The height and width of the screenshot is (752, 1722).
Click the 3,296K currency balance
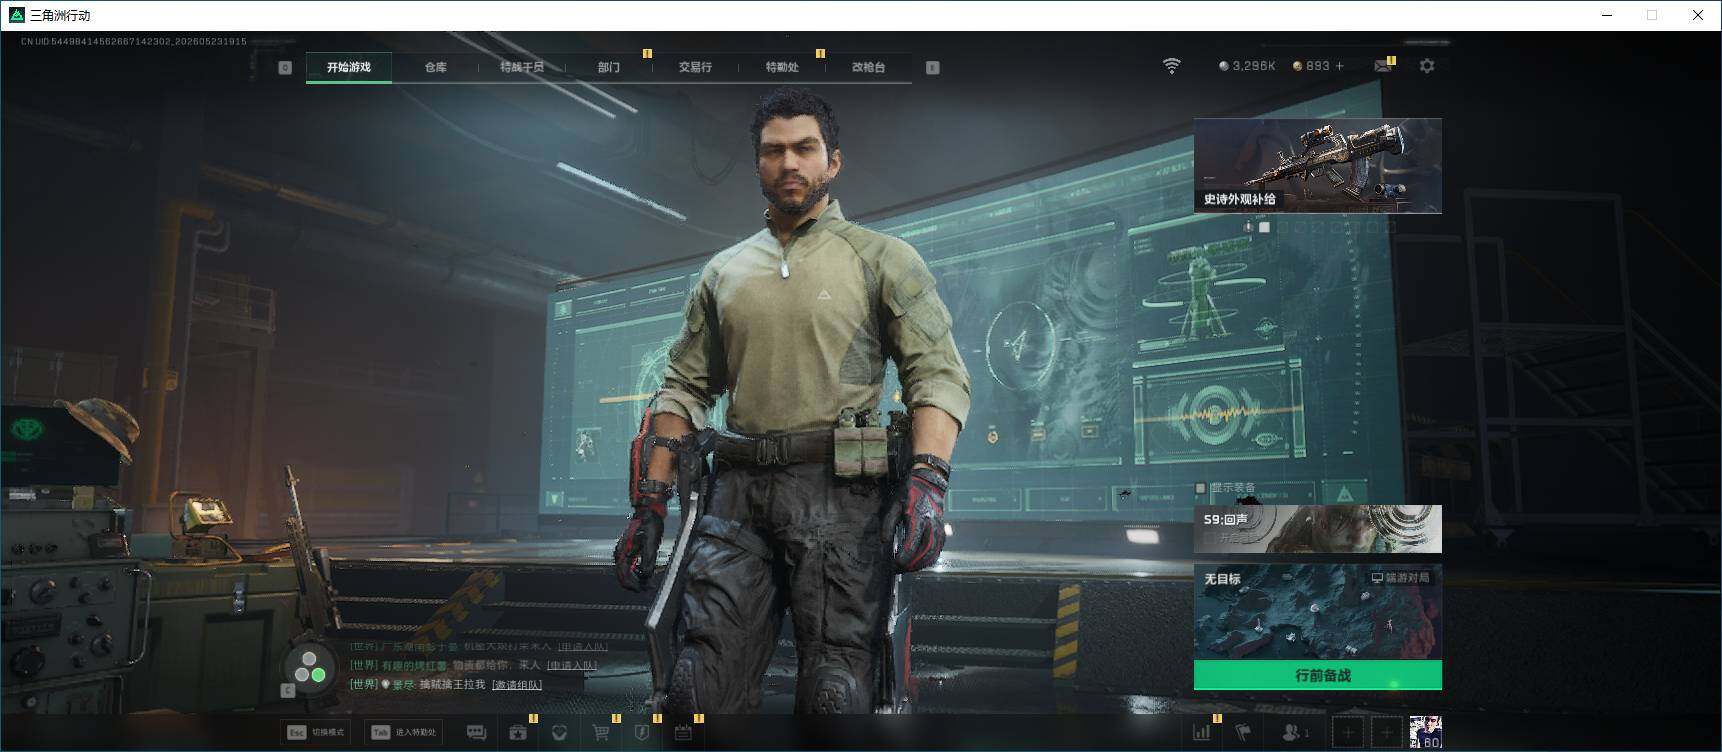(x=1247, y=66)
